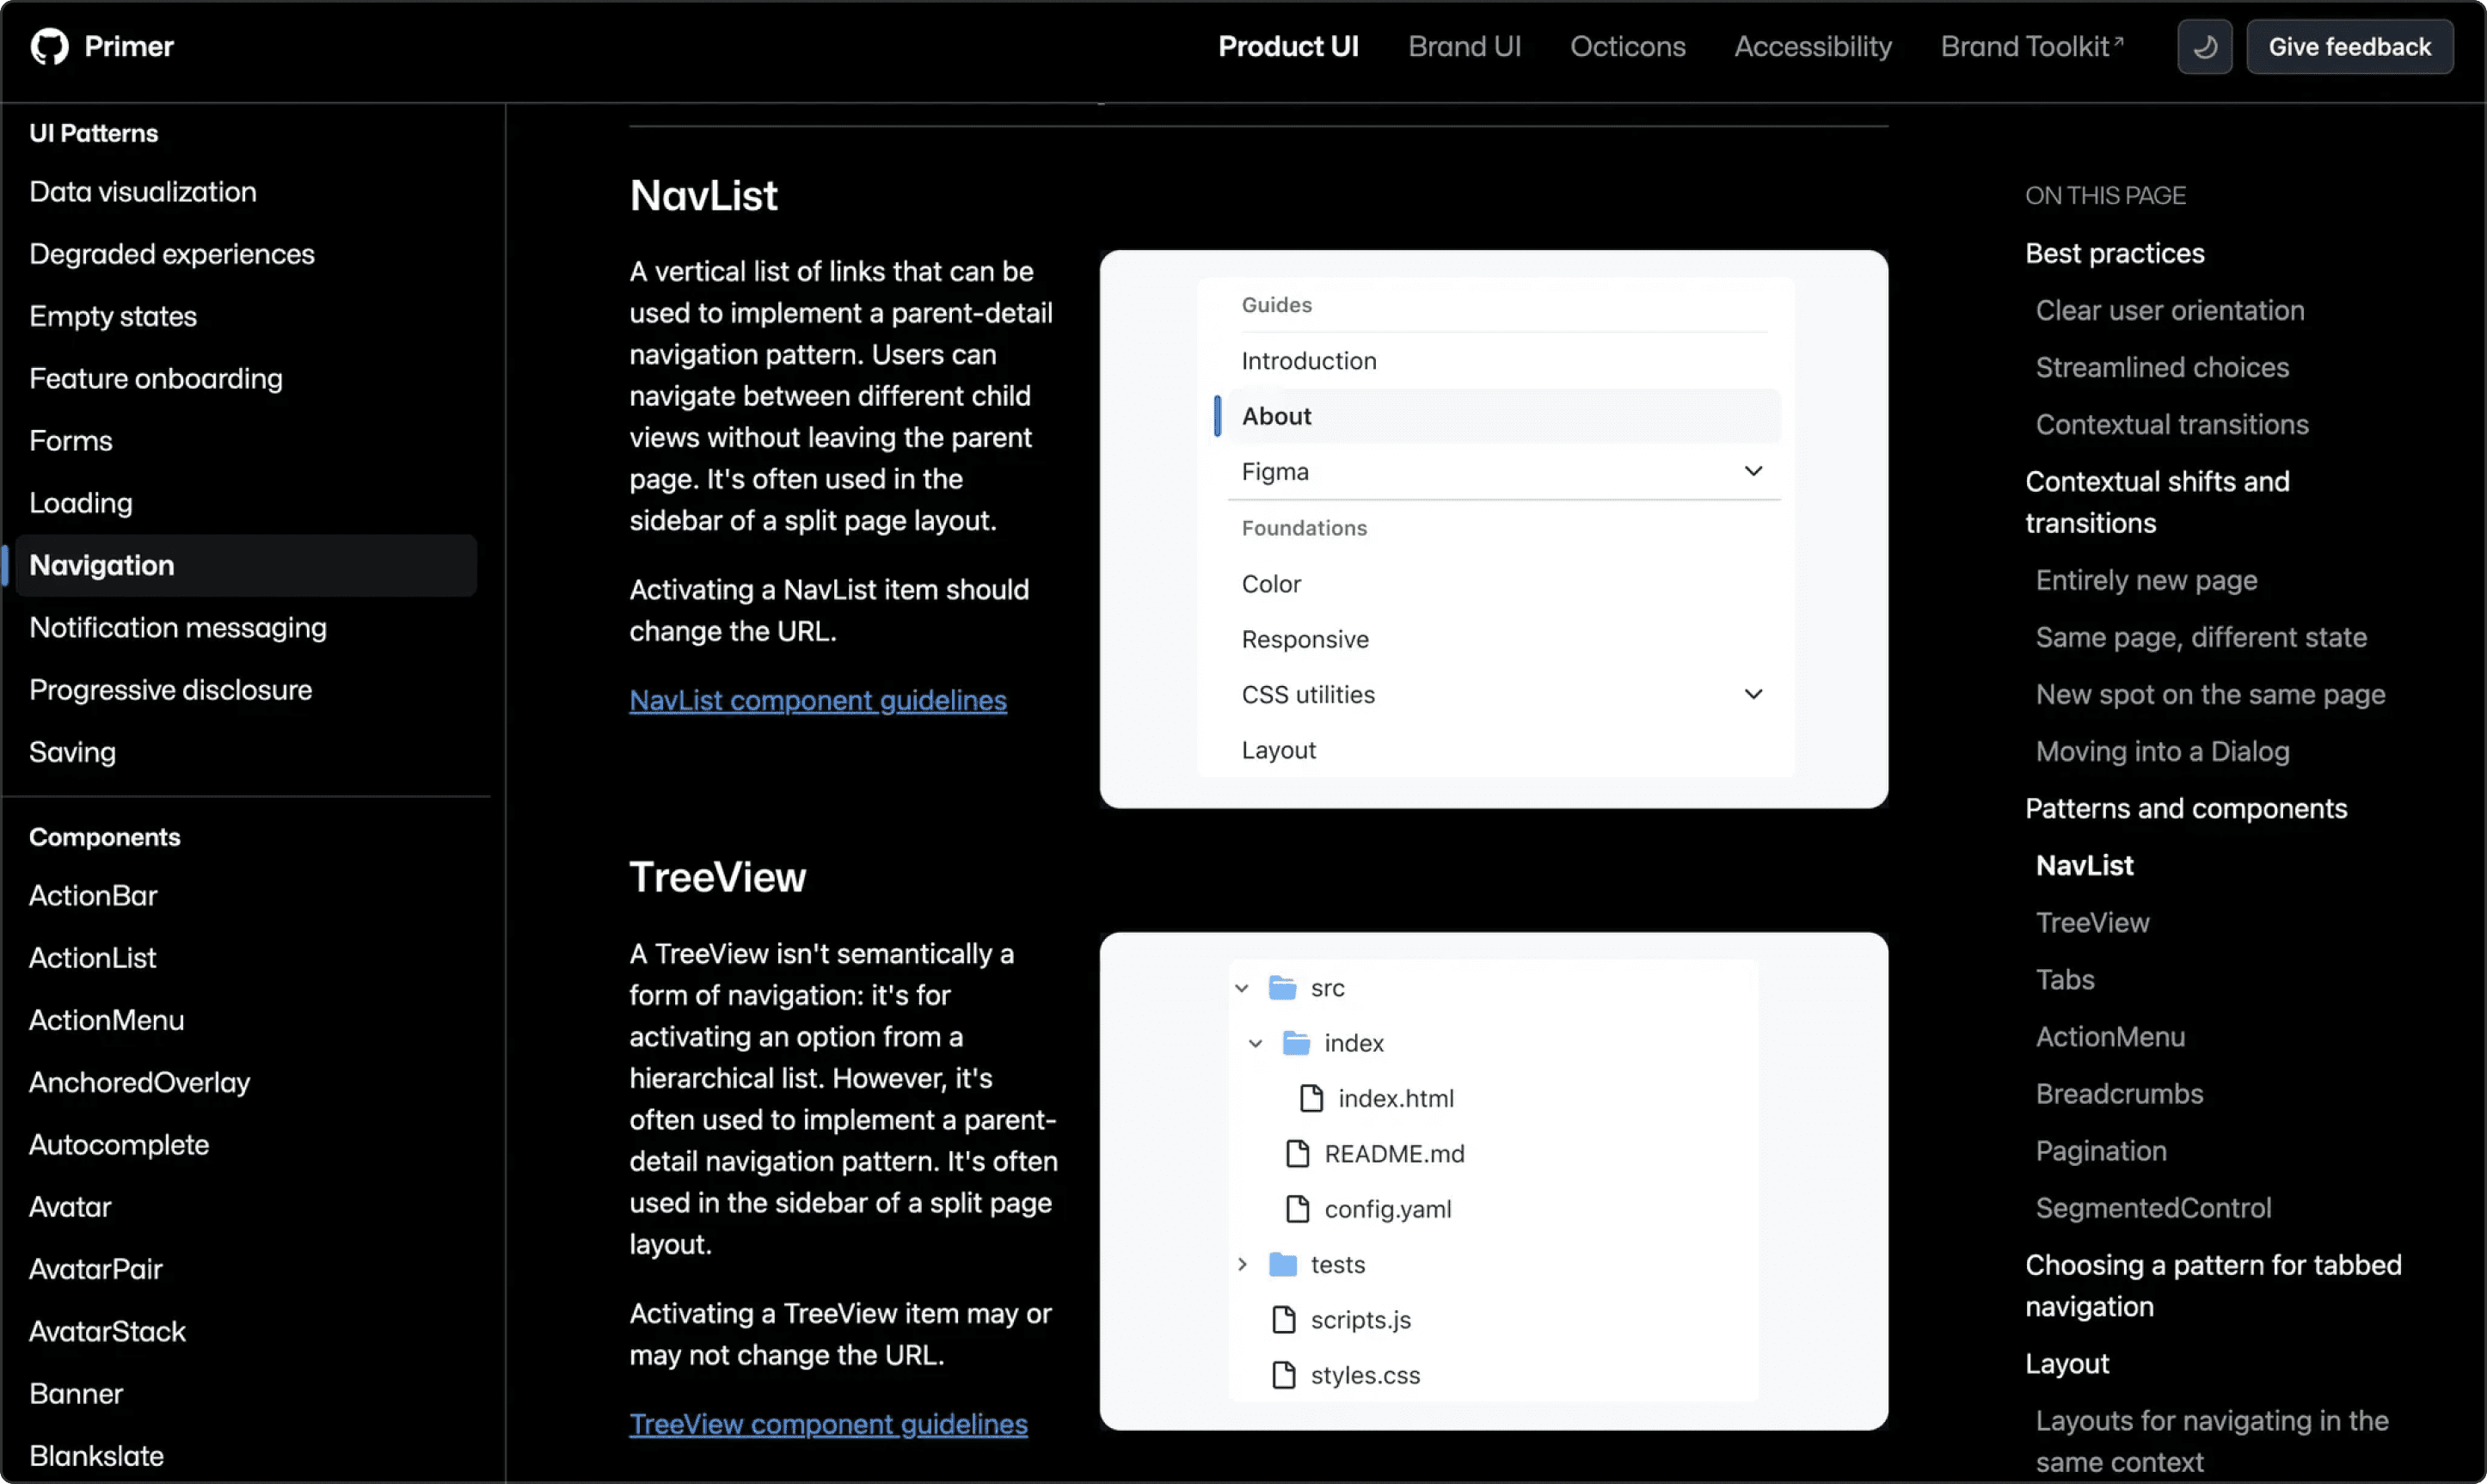Open Feature onboarding sidebar item
Image resolution: width=2487 pixels, height=1484 pixels.
[x=156, y=379]
